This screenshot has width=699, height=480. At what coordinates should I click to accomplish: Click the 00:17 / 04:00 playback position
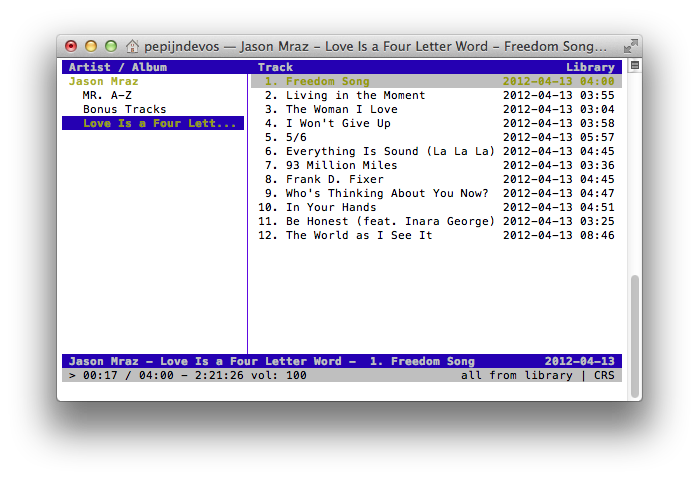click(128, 375)
